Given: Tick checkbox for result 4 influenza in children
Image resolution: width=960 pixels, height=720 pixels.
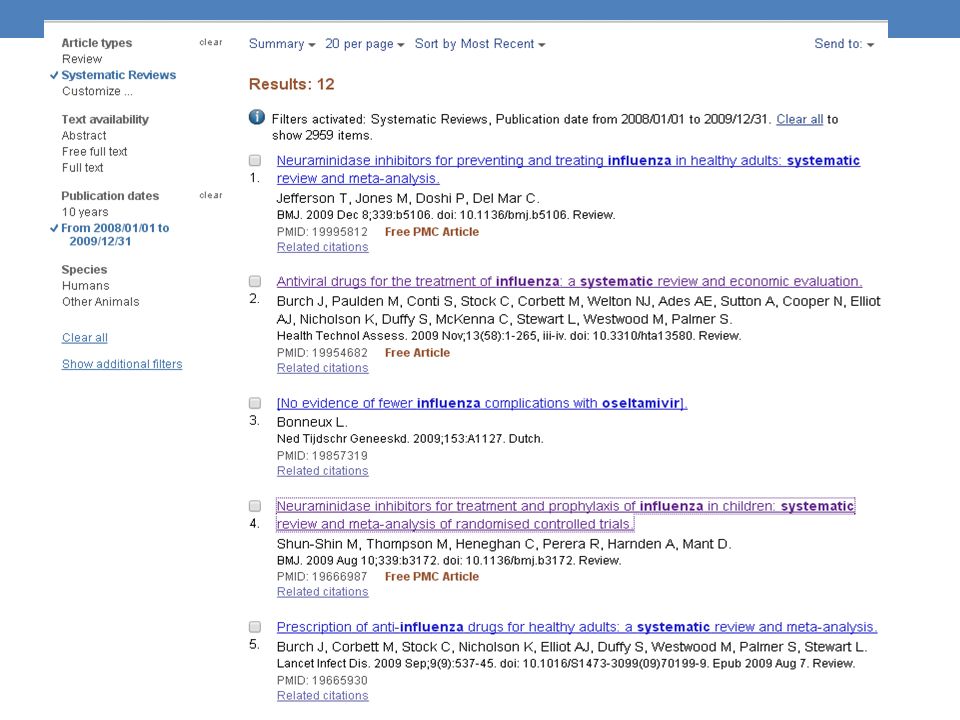Looking at the screenshot, I should tap(255, 506).
